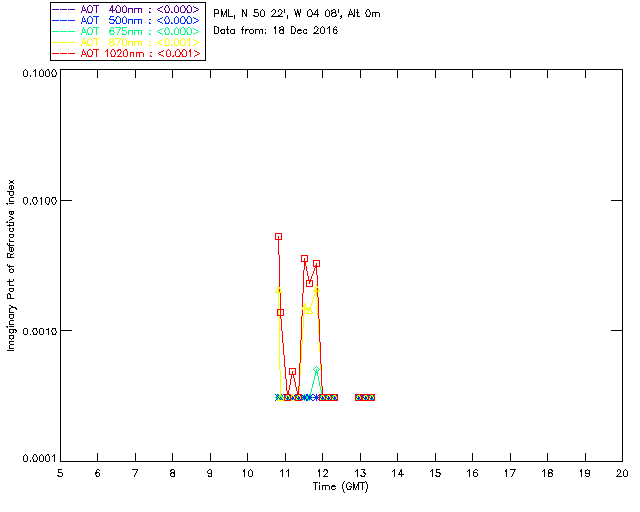Click the green diamond peak data point
Viewport: 640px width, 512px height.
coord(316,370)
